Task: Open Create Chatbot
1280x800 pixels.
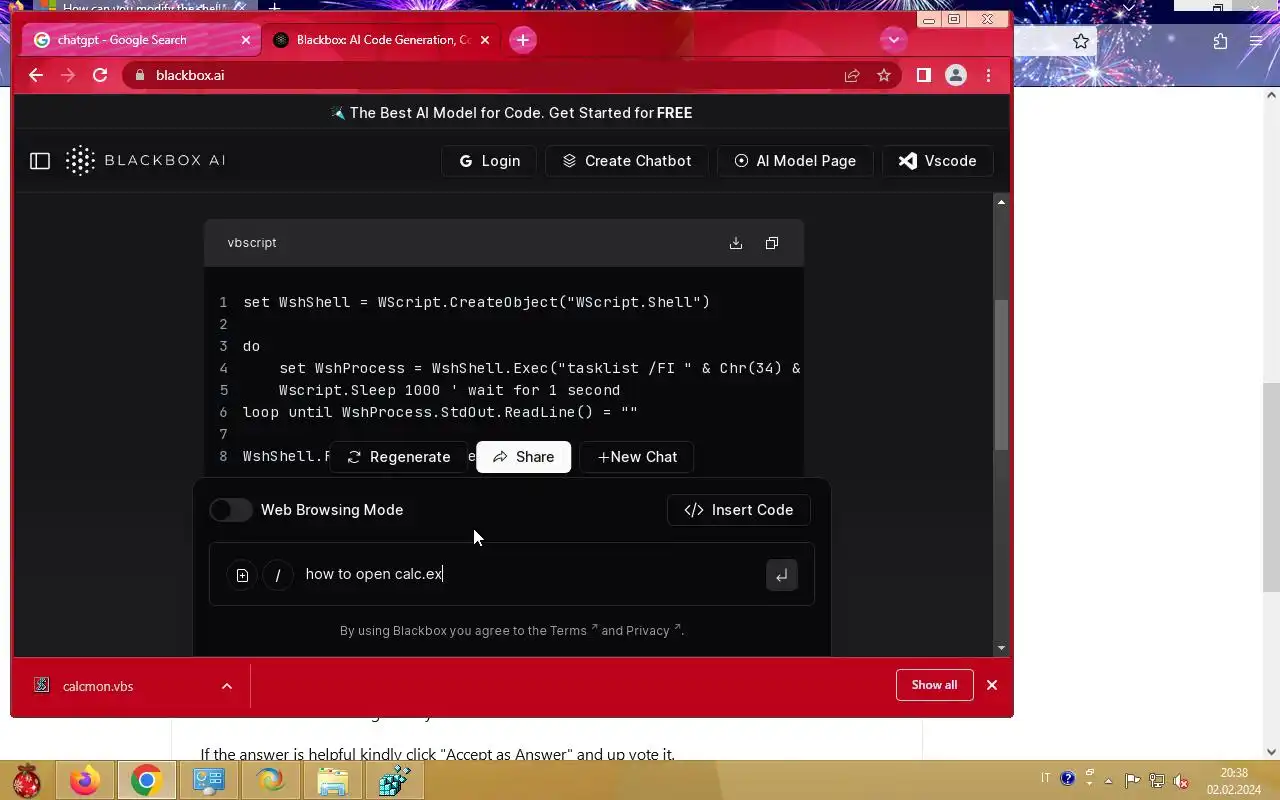Action: 627,161
